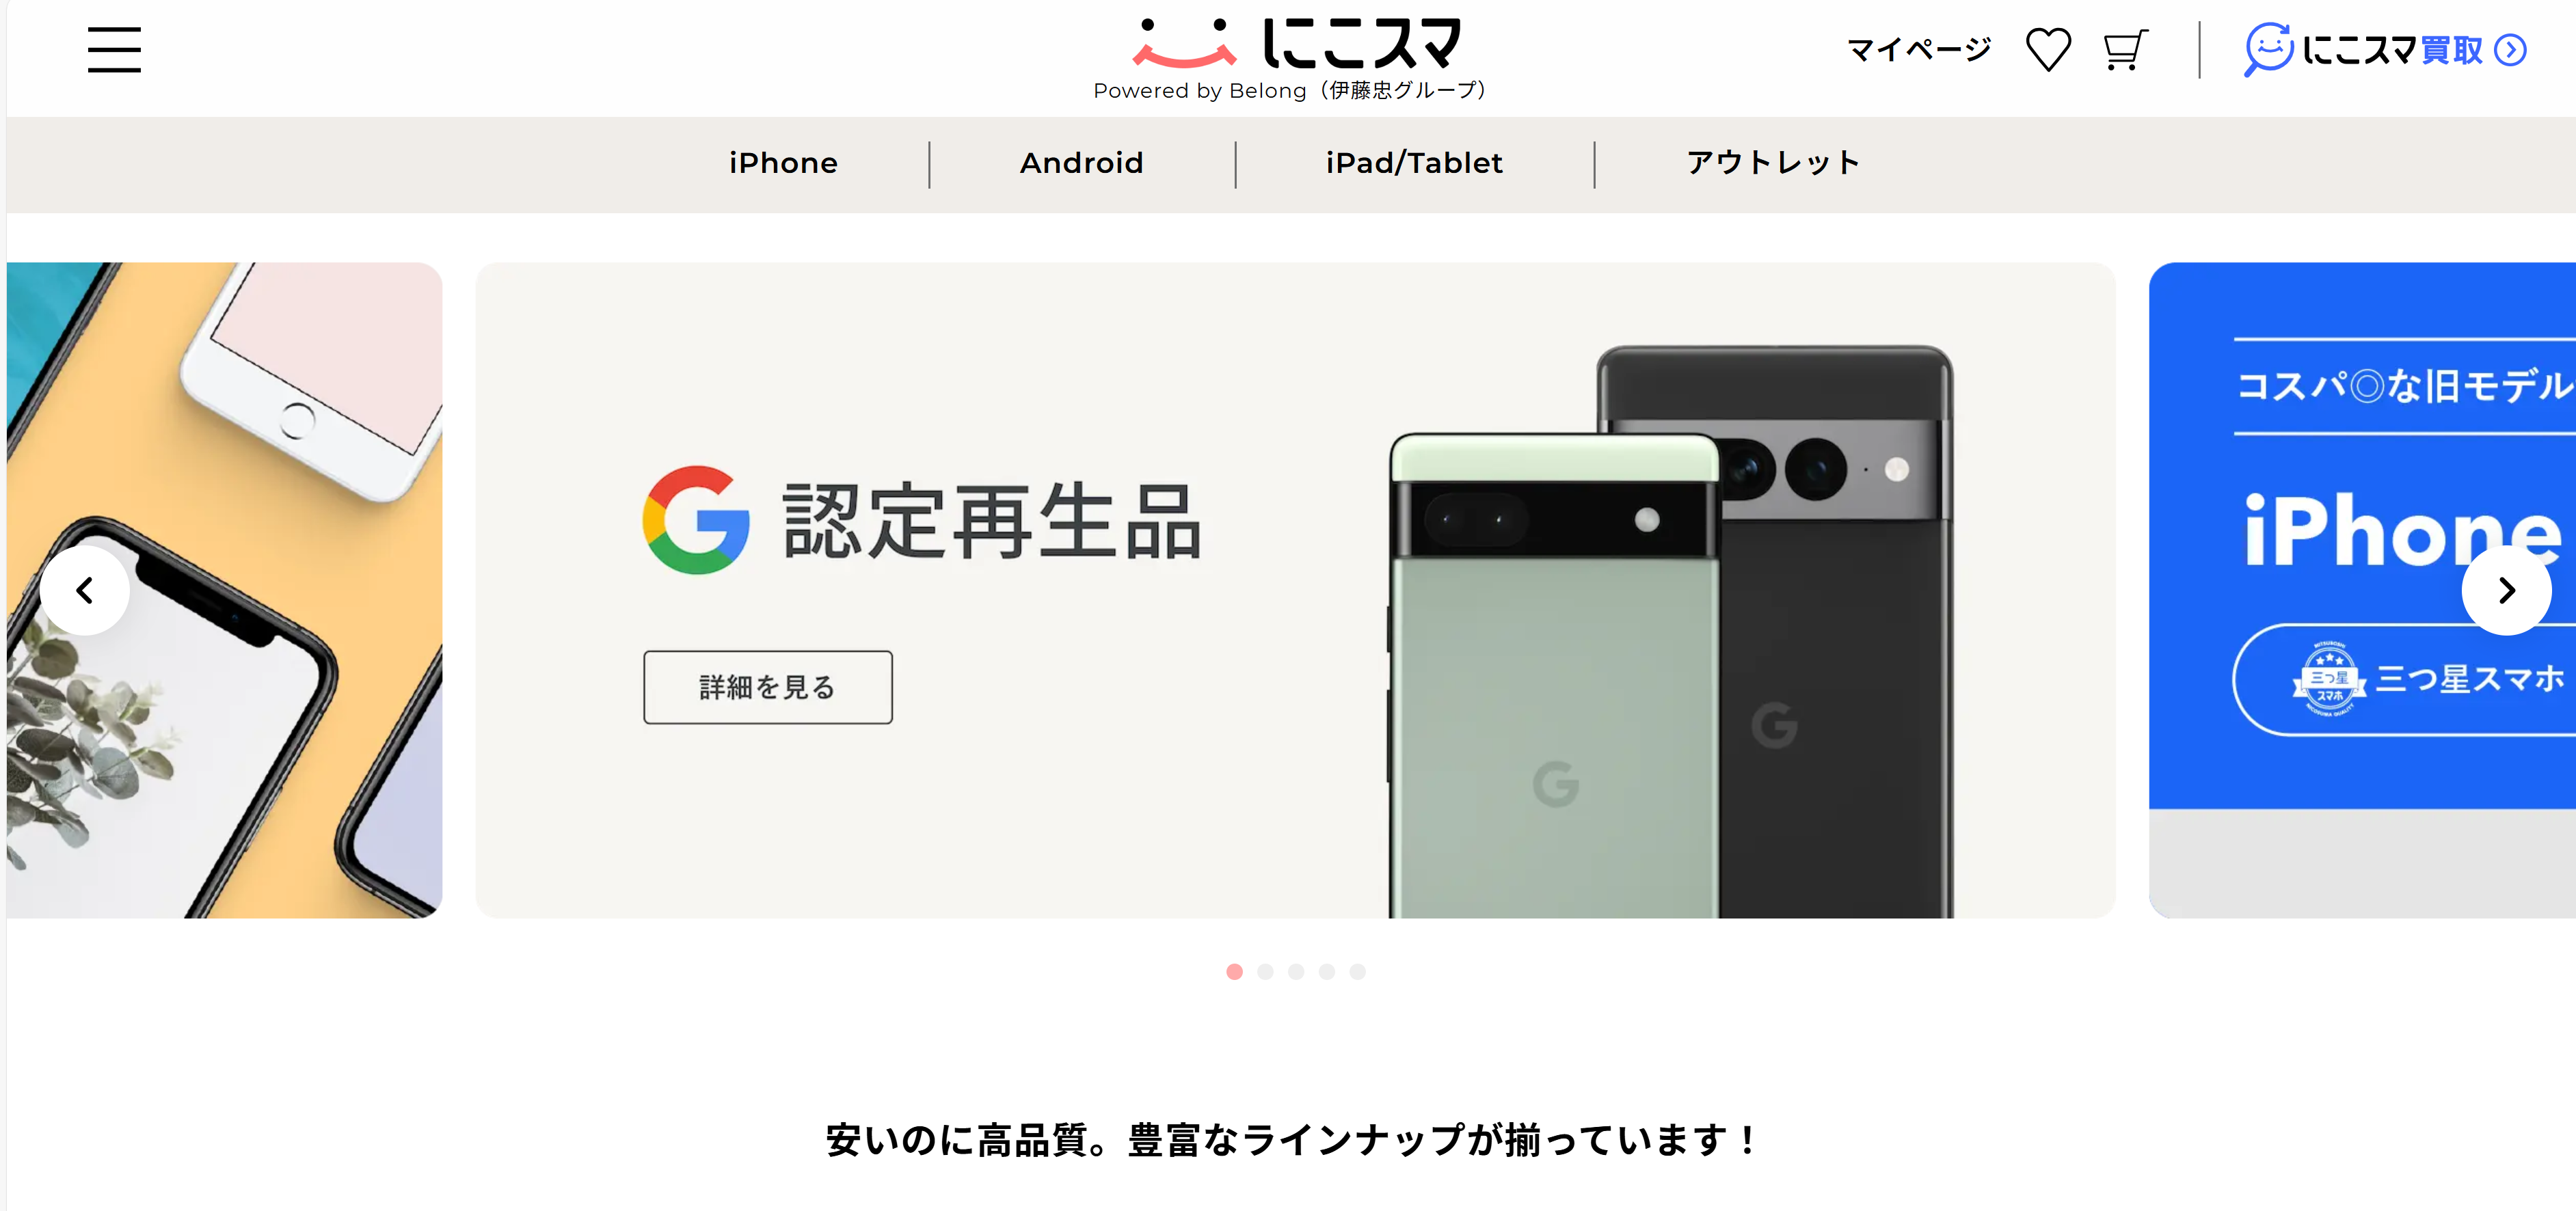Image resolution: width=2576 pixels, height=1211 pixels.
Task: Open the shopping cart
Action: (2125, 50)
